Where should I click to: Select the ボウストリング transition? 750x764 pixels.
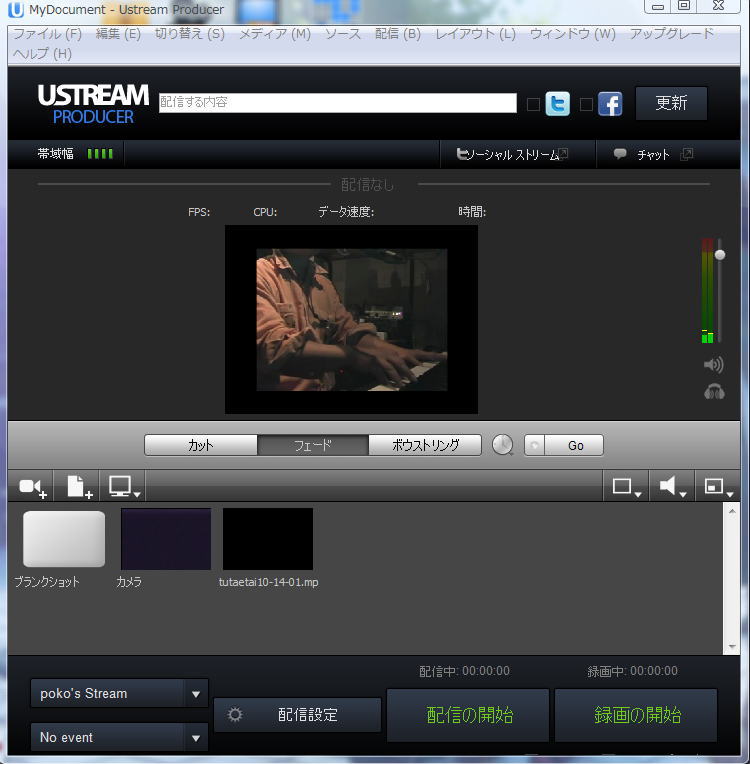(425, 445)
